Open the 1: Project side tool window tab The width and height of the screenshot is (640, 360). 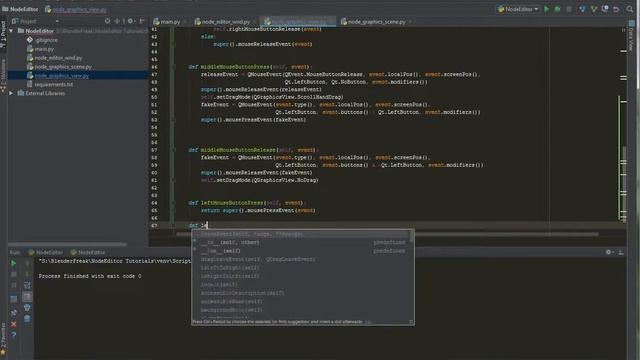click(x=3, y=33)
